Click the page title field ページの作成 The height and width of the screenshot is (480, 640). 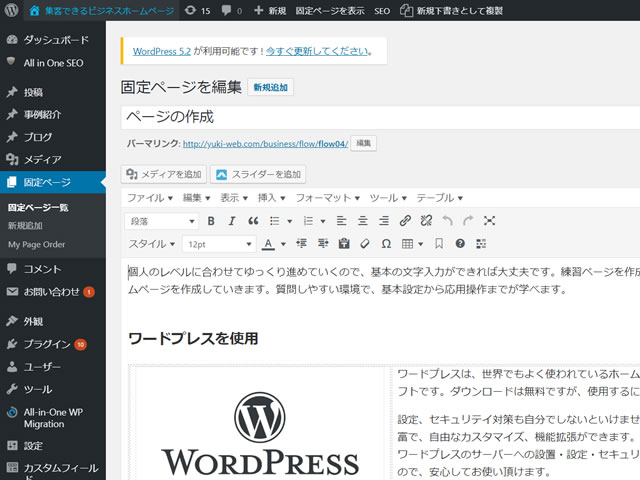[380, 117]
